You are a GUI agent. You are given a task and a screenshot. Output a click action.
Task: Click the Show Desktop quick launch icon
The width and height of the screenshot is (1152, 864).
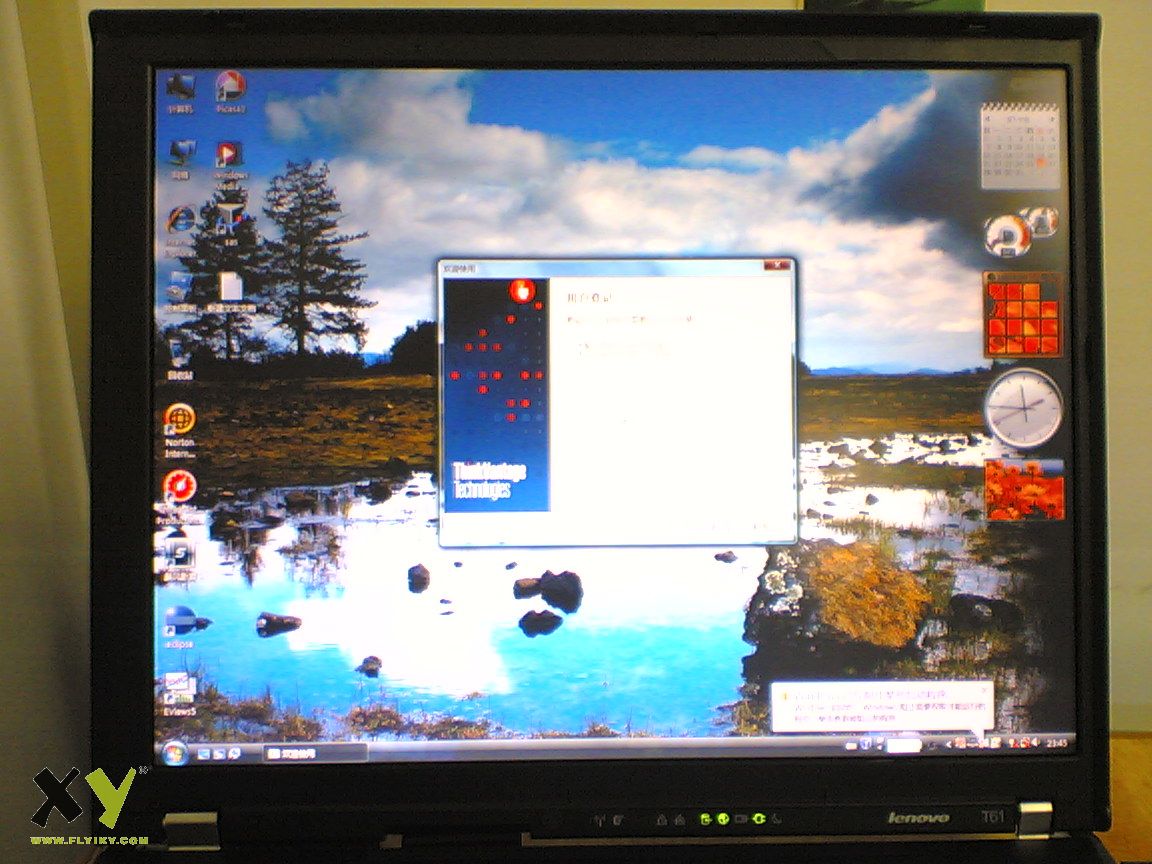pyautogui.click(x=204, y=752)
